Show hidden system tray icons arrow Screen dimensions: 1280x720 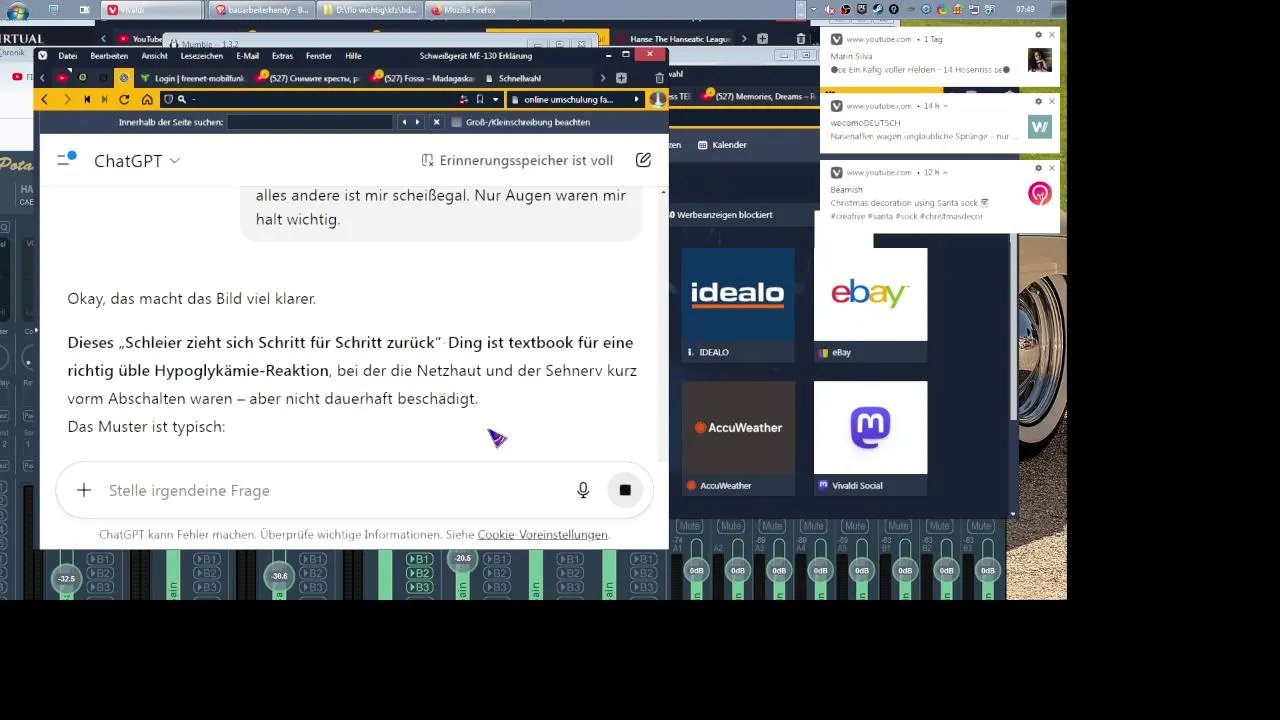point(813,9)
